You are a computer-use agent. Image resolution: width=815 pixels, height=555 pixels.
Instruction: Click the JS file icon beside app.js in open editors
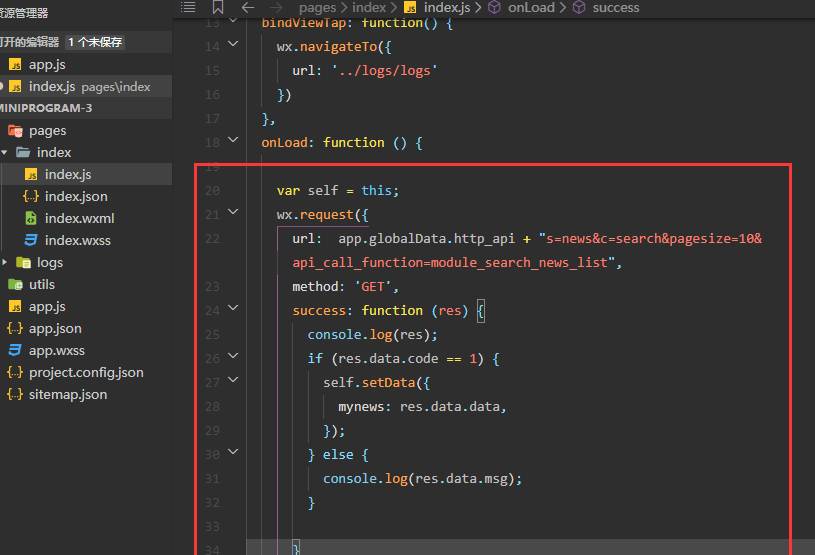pyautogui.click(x=15, y=64)
